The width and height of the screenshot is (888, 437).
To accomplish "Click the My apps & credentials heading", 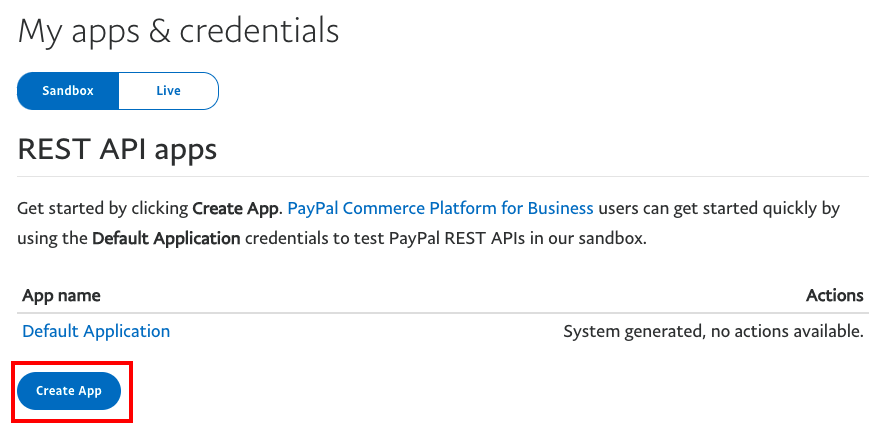I will 178,31.
